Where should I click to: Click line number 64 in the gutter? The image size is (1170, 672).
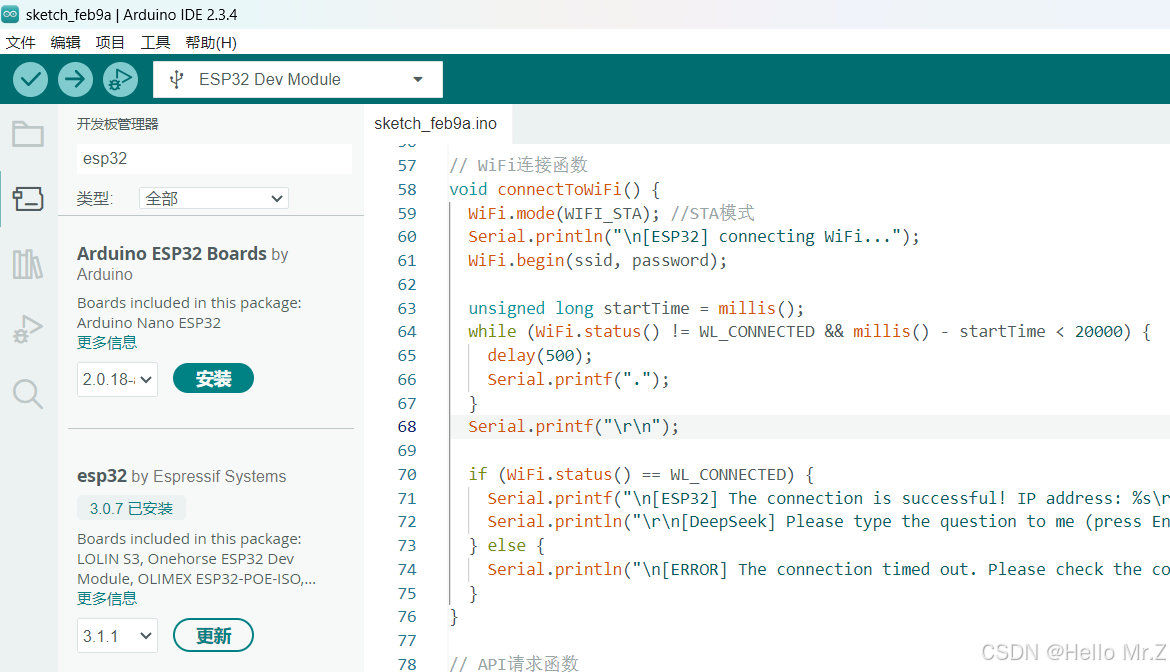(407, 332)
